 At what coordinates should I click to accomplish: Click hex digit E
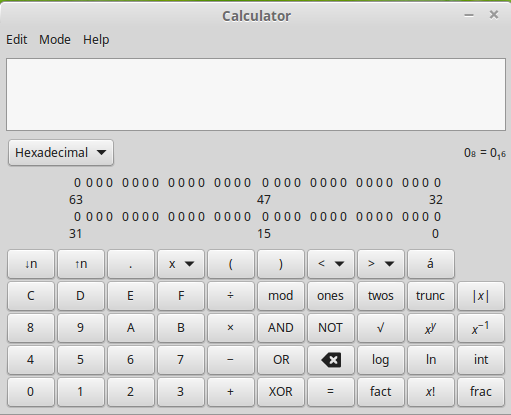coord(131,296)
